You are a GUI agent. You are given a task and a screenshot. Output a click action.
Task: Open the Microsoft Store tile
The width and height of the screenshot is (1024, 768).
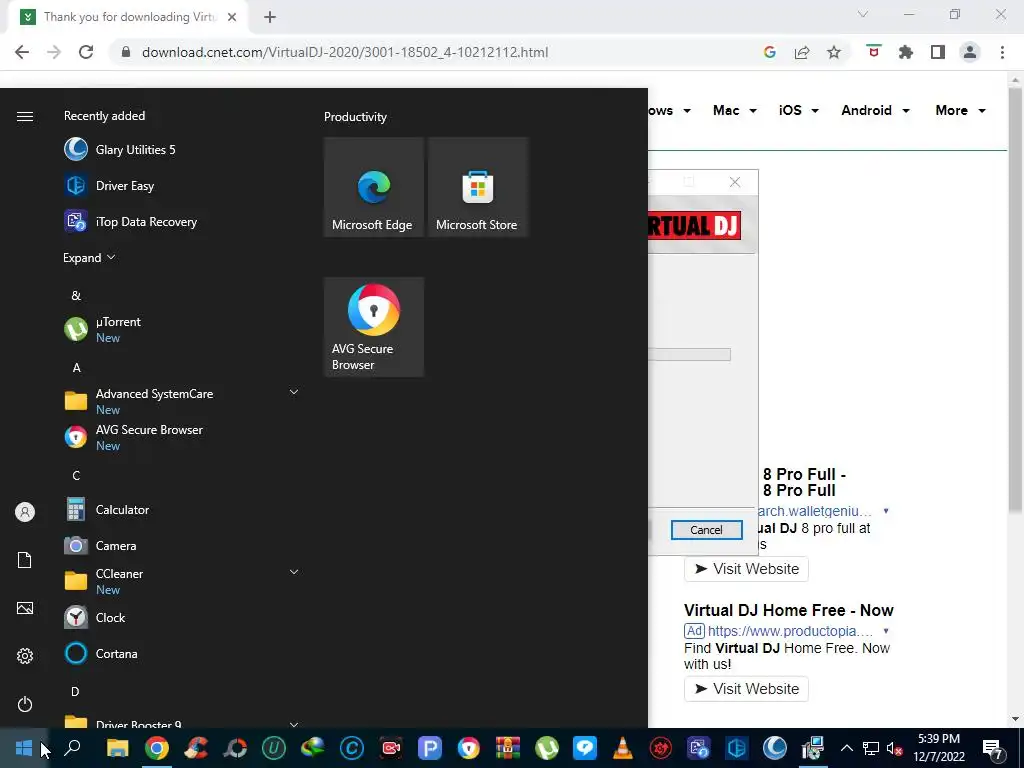point(478,187)
